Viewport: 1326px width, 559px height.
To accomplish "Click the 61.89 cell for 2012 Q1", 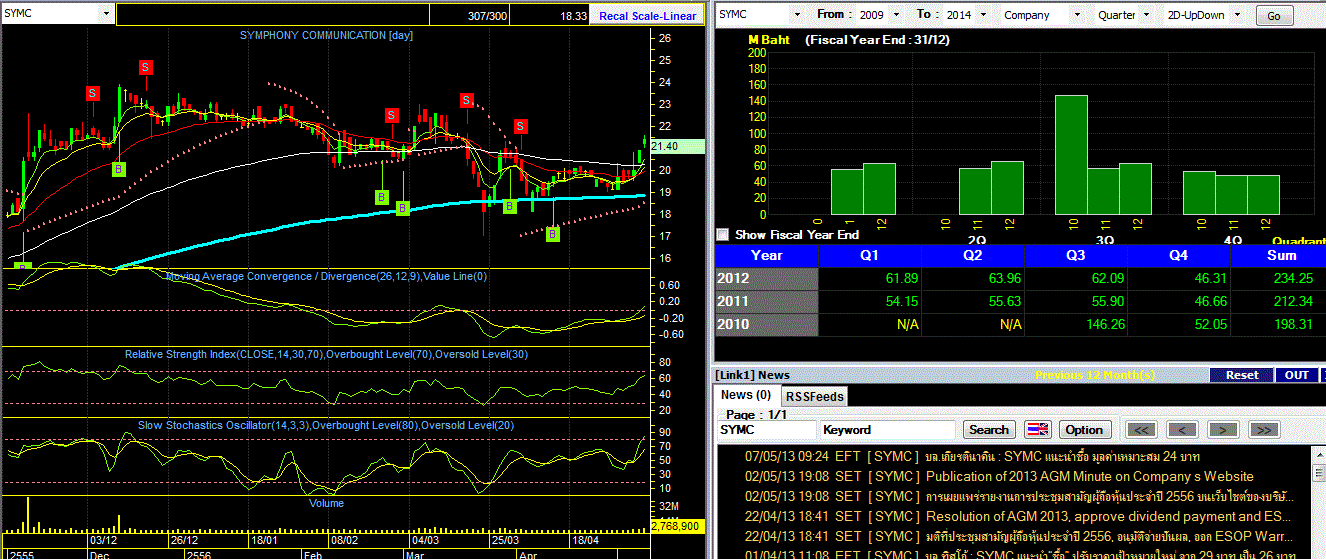I will (x=870, y=278).
